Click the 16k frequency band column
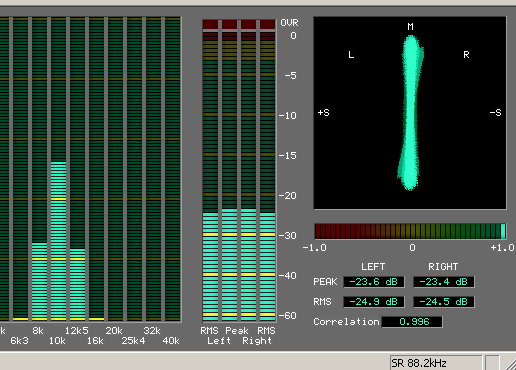516x370 pixels. coord(97,169)
